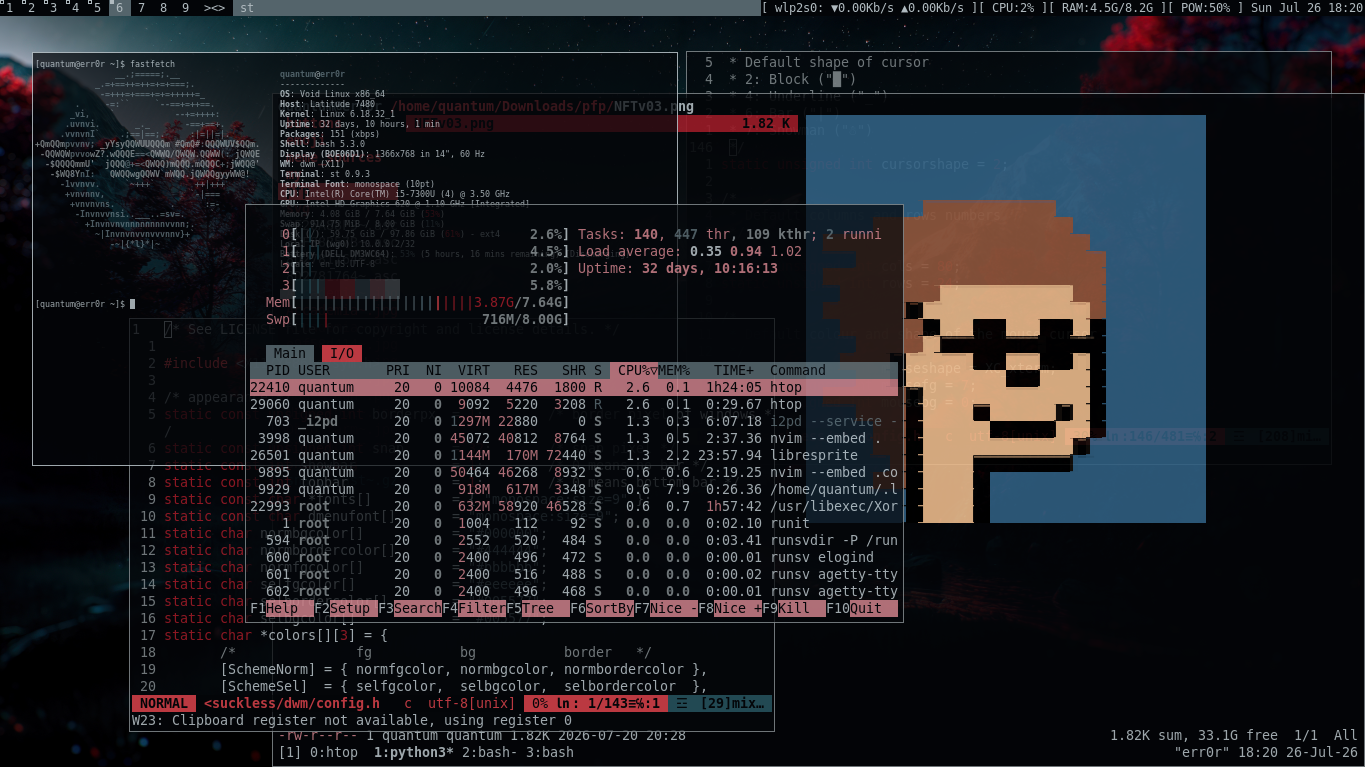
Task: Select process 3998 nvim row in htop
Action: (x=574, y=438)
